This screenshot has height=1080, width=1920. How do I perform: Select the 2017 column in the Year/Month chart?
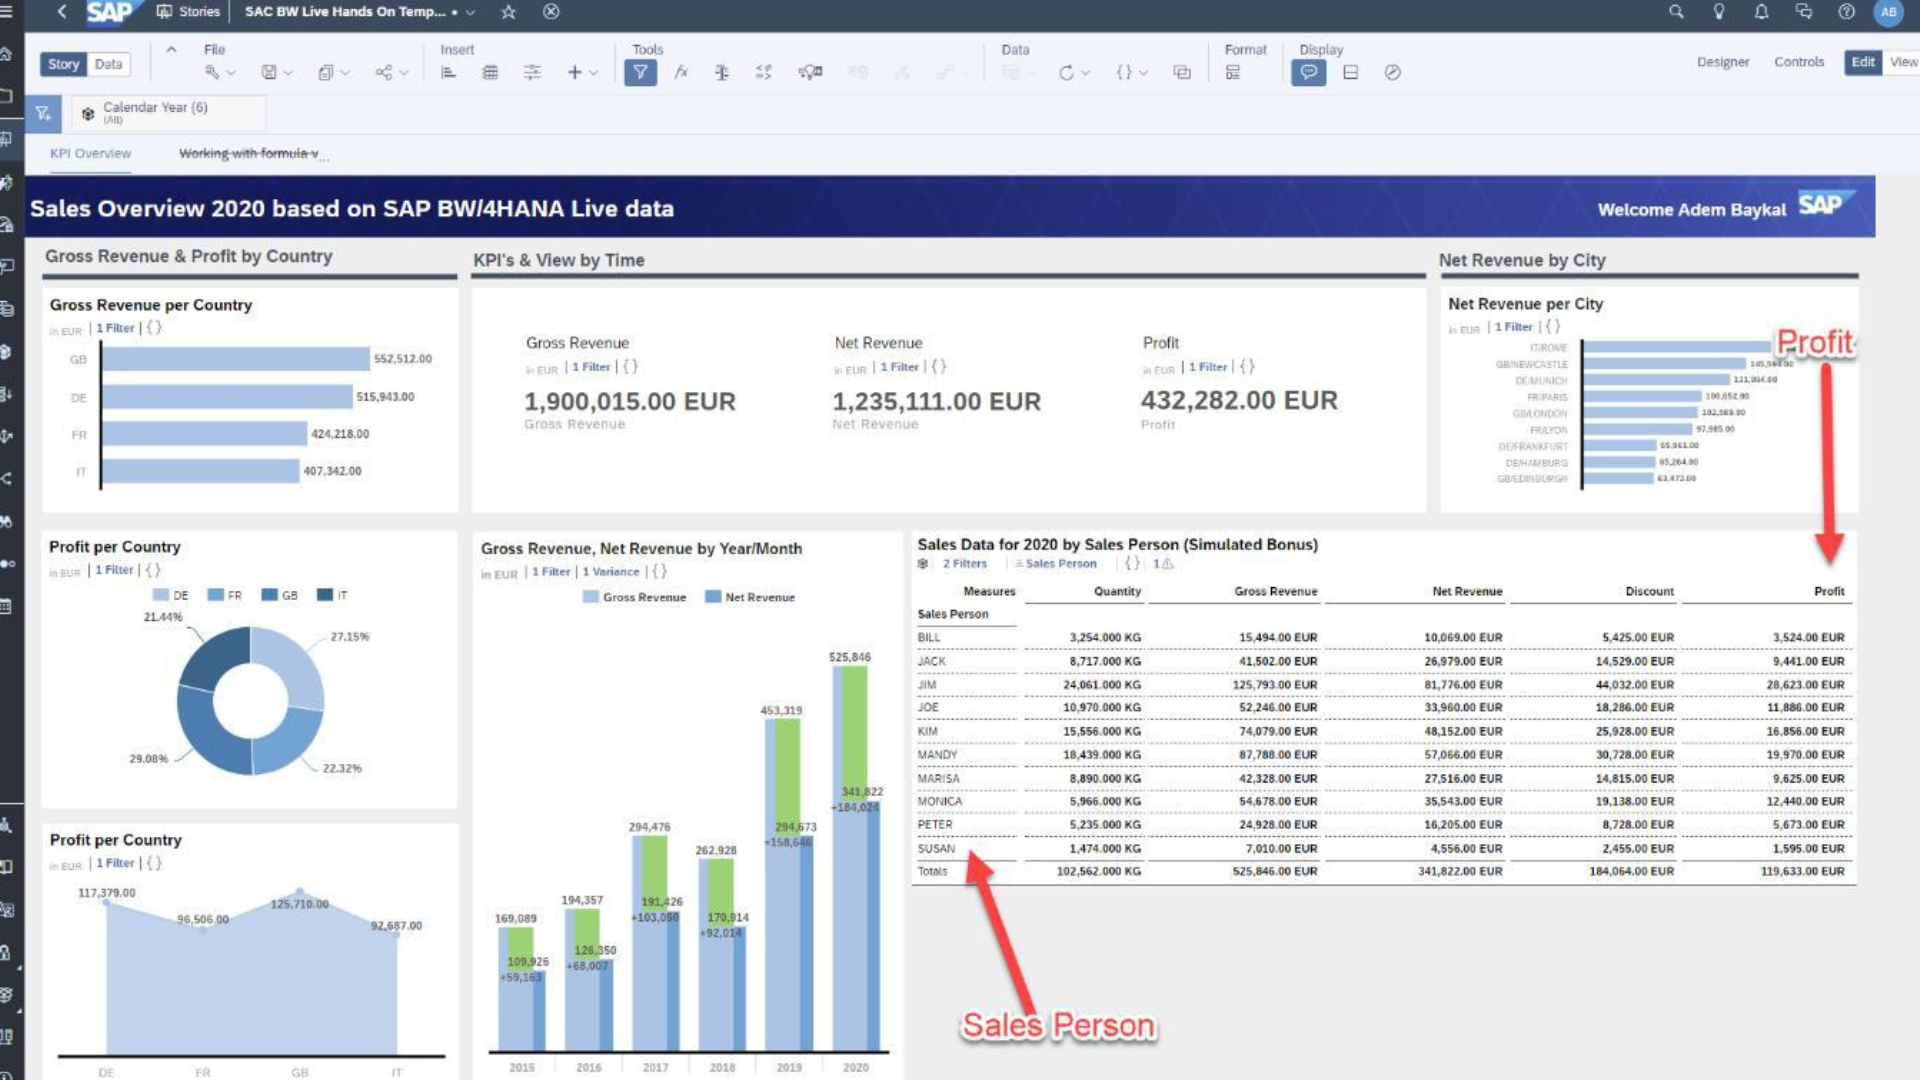coord(655,943)
